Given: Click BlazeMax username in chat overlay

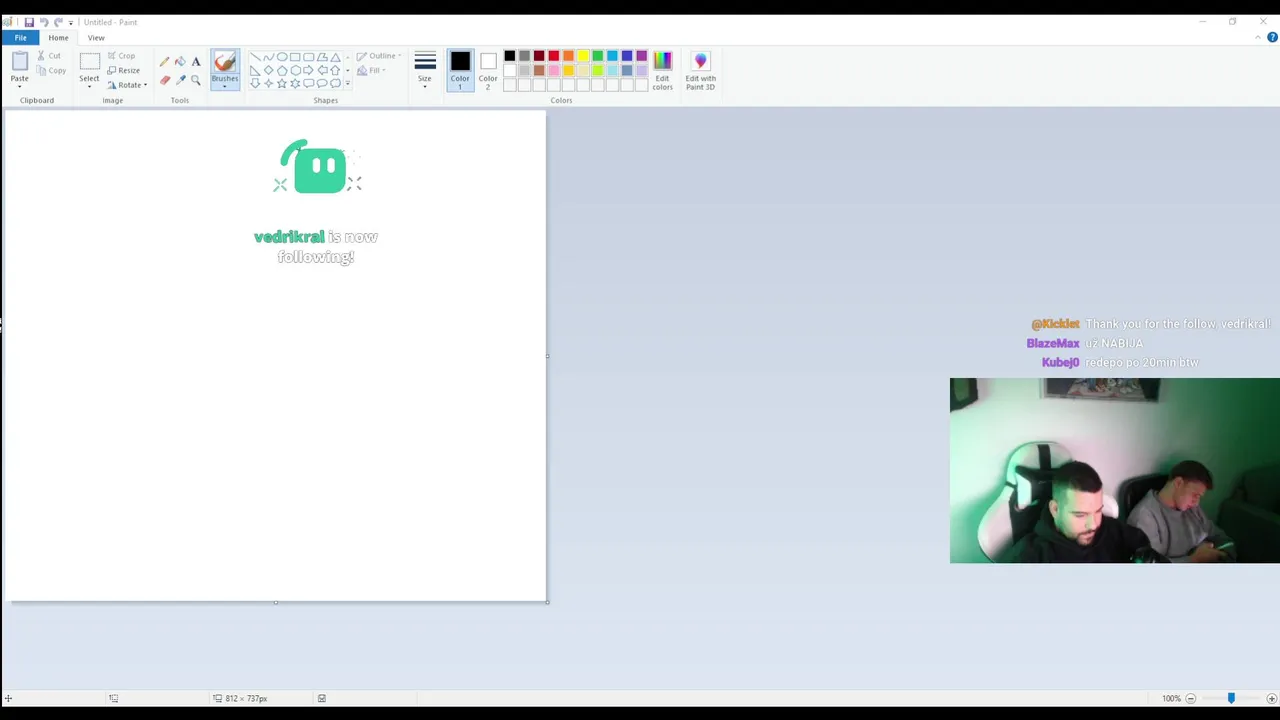Looking at the screenshot, I should [x=1053, y=343].
